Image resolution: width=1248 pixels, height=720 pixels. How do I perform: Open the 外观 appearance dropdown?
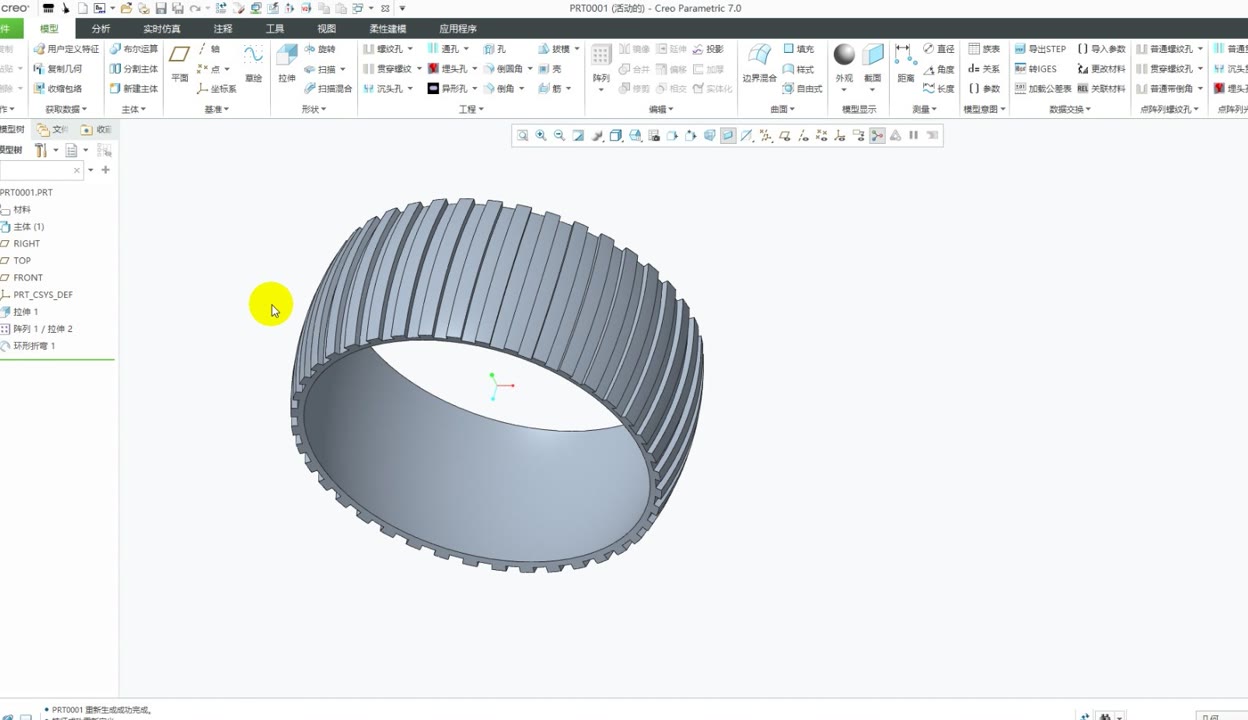pos(844,90)
